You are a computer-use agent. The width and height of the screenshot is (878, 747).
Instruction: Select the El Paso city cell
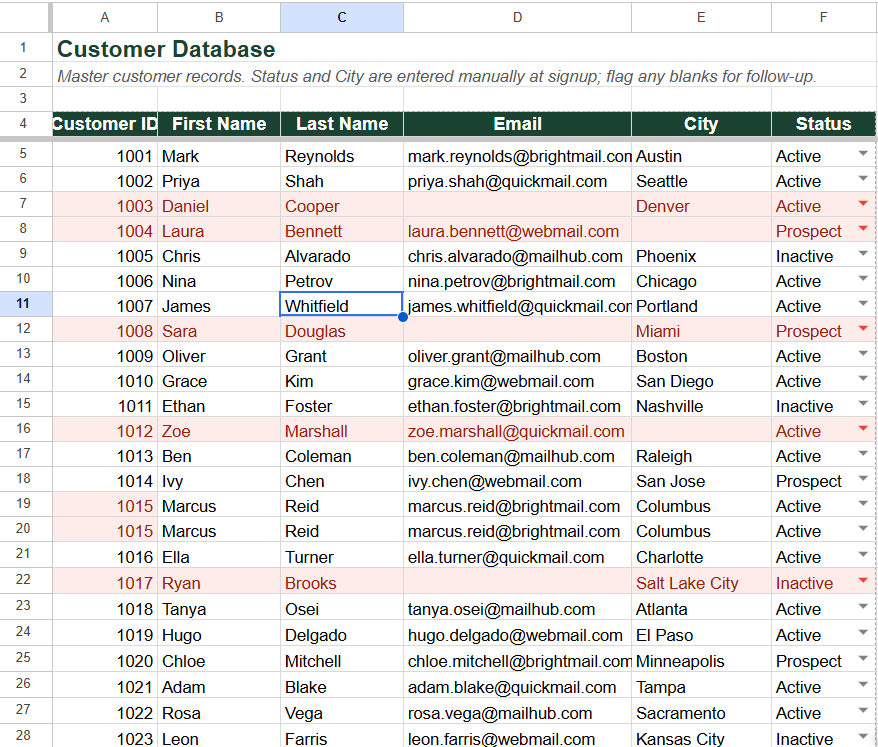[701, 635]
